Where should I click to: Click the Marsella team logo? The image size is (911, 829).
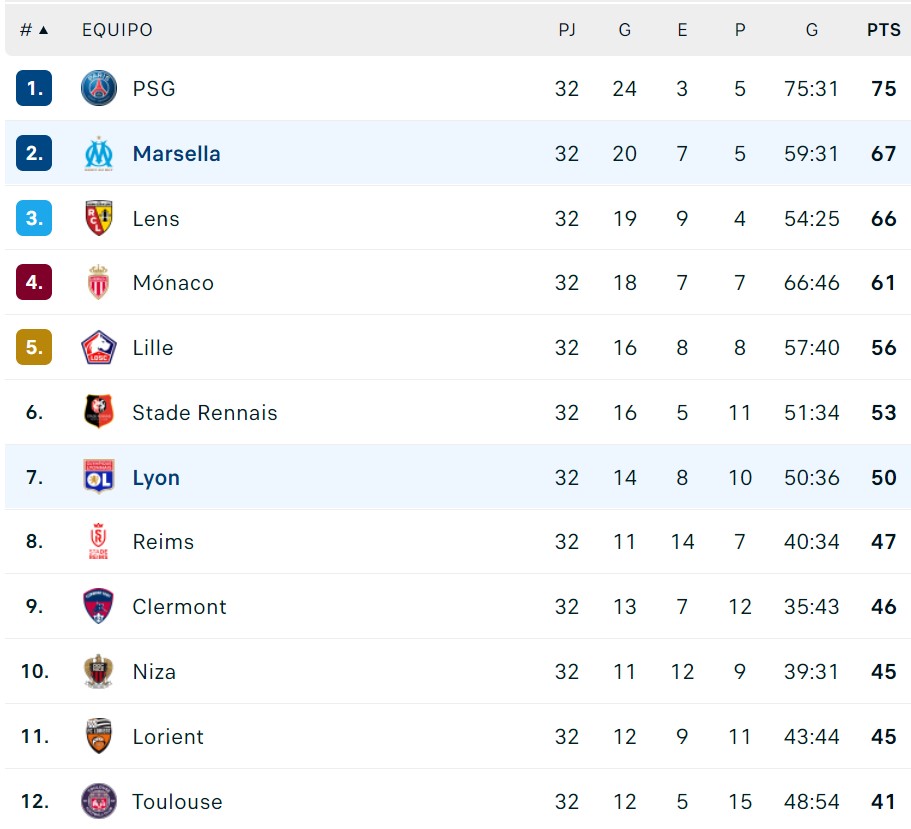coord(99,154)
